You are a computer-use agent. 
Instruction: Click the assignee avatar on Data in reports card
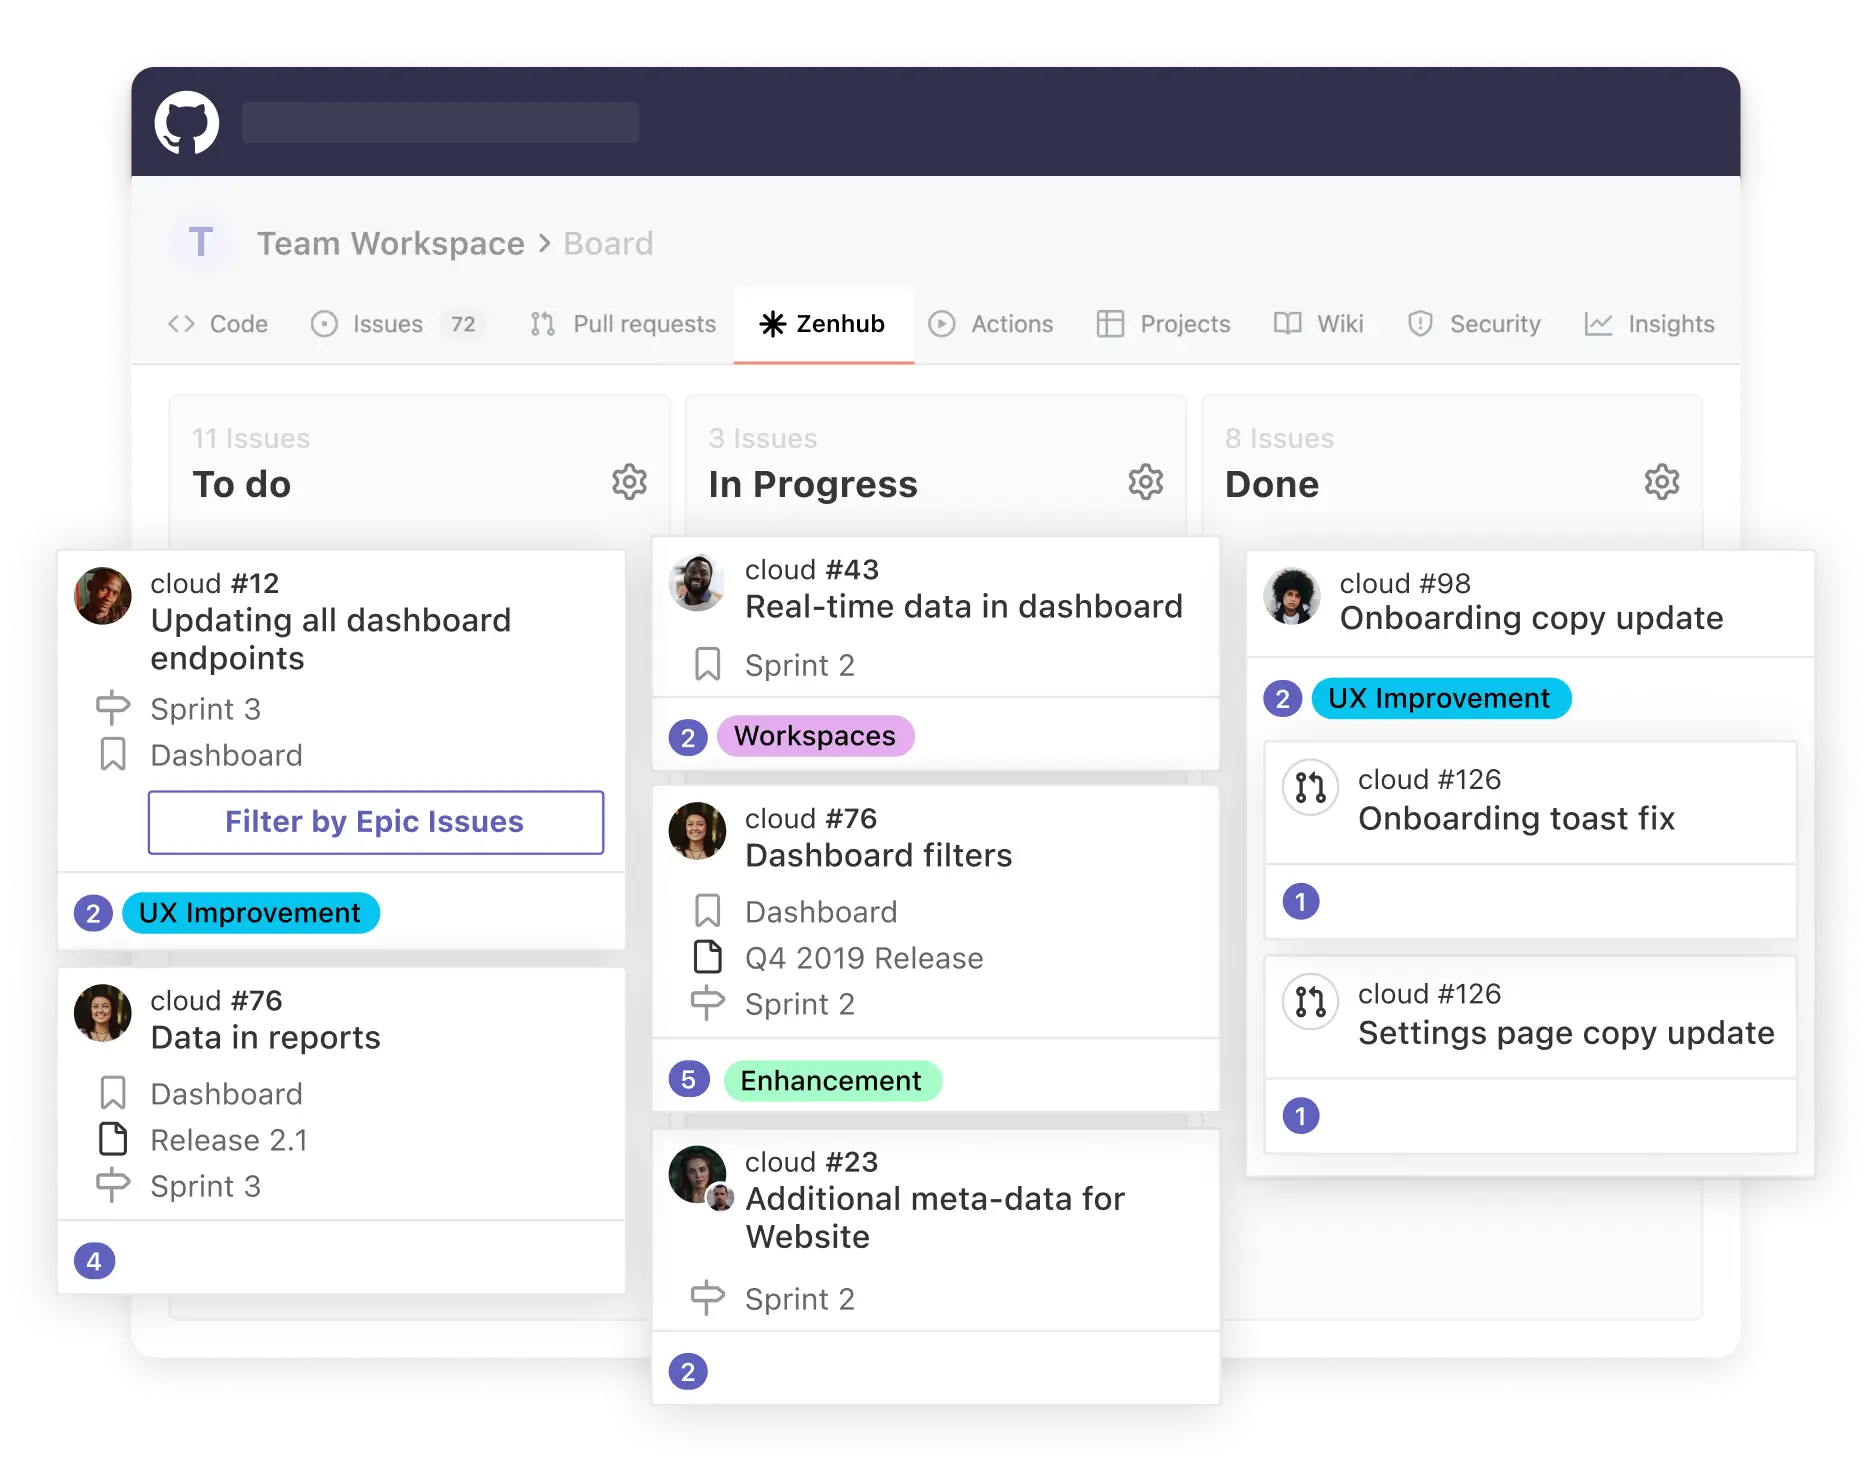click(103, 1013)
